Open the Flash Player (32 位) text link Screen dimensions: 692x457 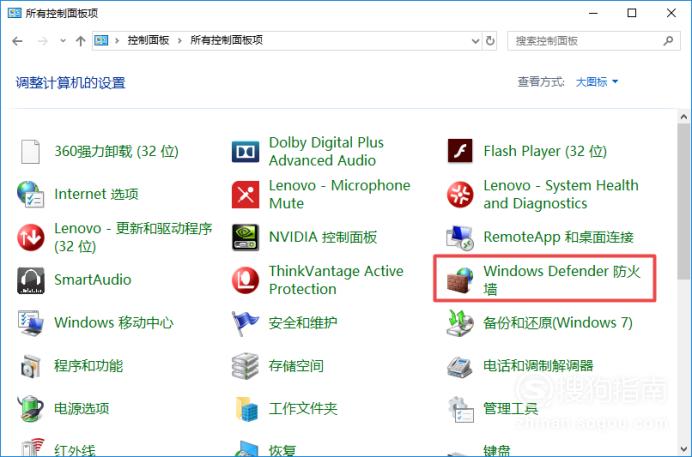tap(545, 151)
